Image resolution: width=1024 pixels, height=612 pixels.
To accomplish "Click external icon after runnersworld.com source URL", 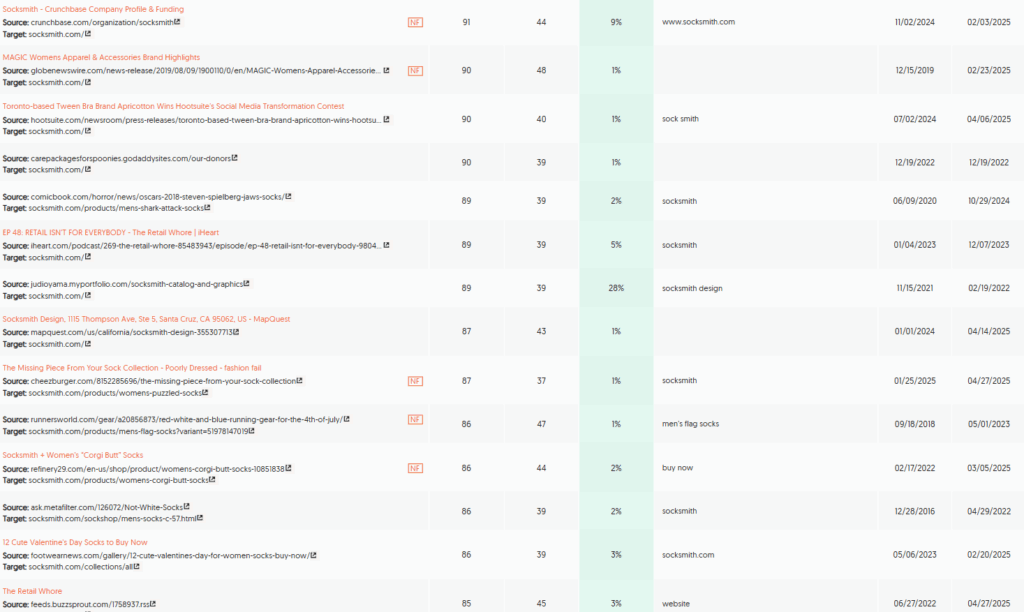I will coord(346,419).
